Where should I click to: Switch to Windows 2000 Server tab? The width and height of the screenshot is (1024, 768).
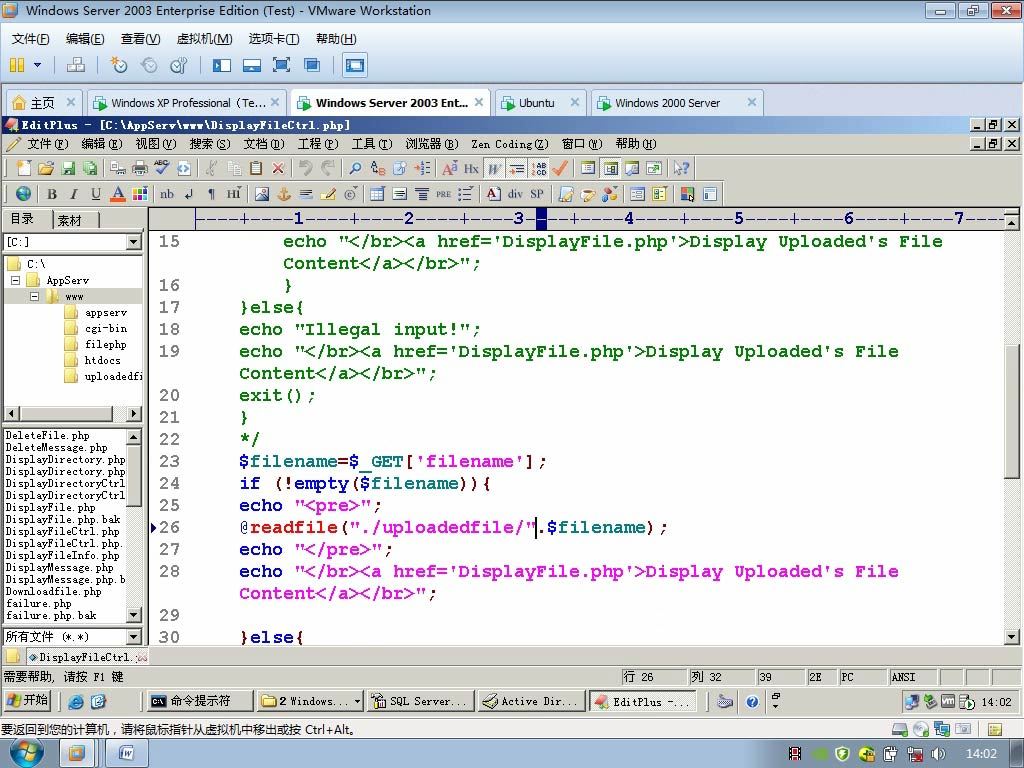(676, 103)
